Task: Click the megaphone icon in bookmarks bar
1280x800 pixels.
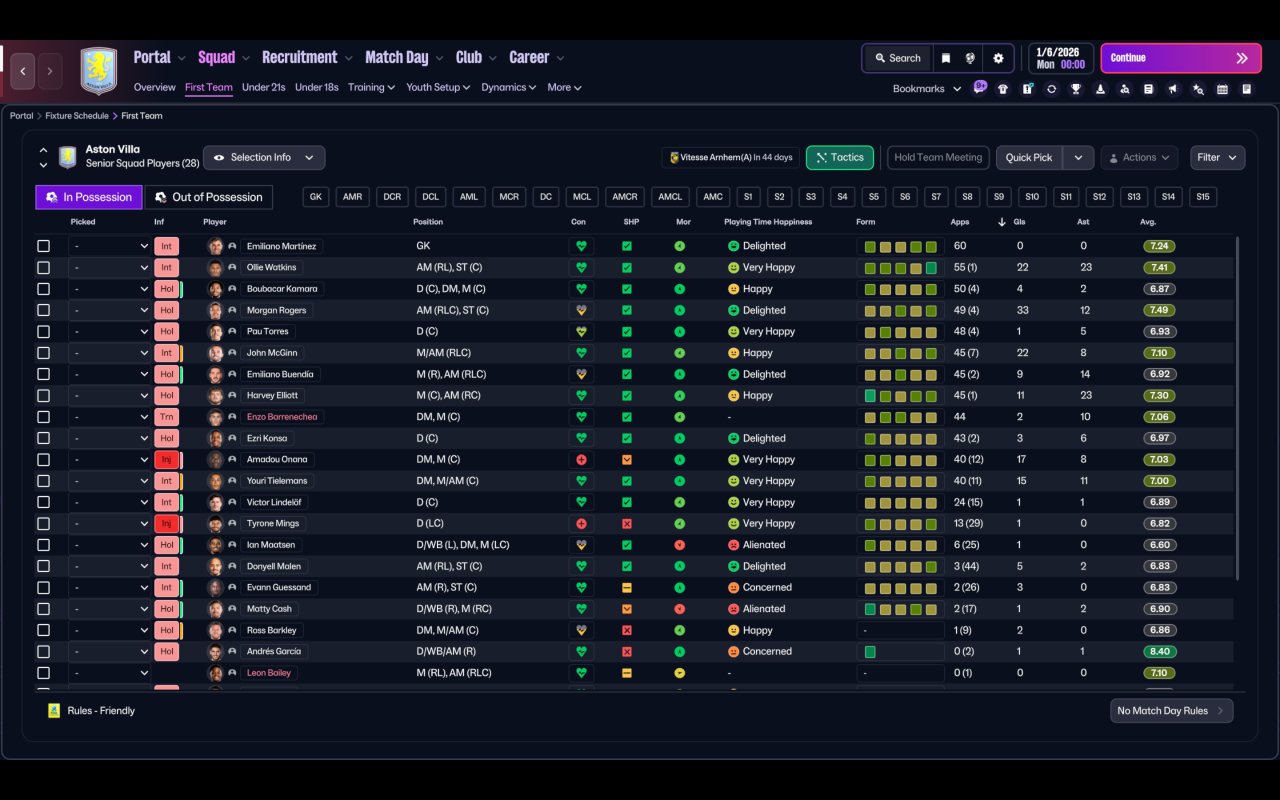Action: [x=1174, y=89]
